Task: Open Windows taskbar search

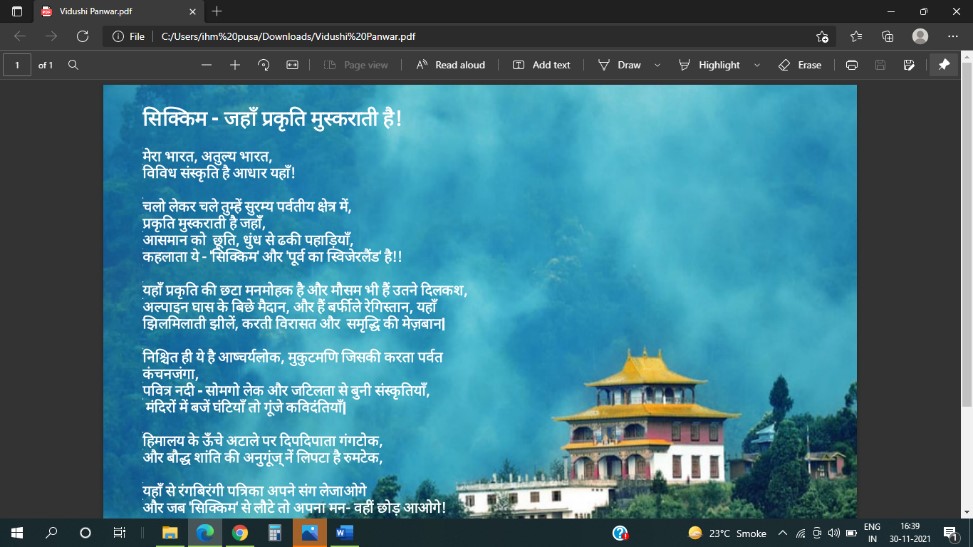Action: [x=52, y=533]
